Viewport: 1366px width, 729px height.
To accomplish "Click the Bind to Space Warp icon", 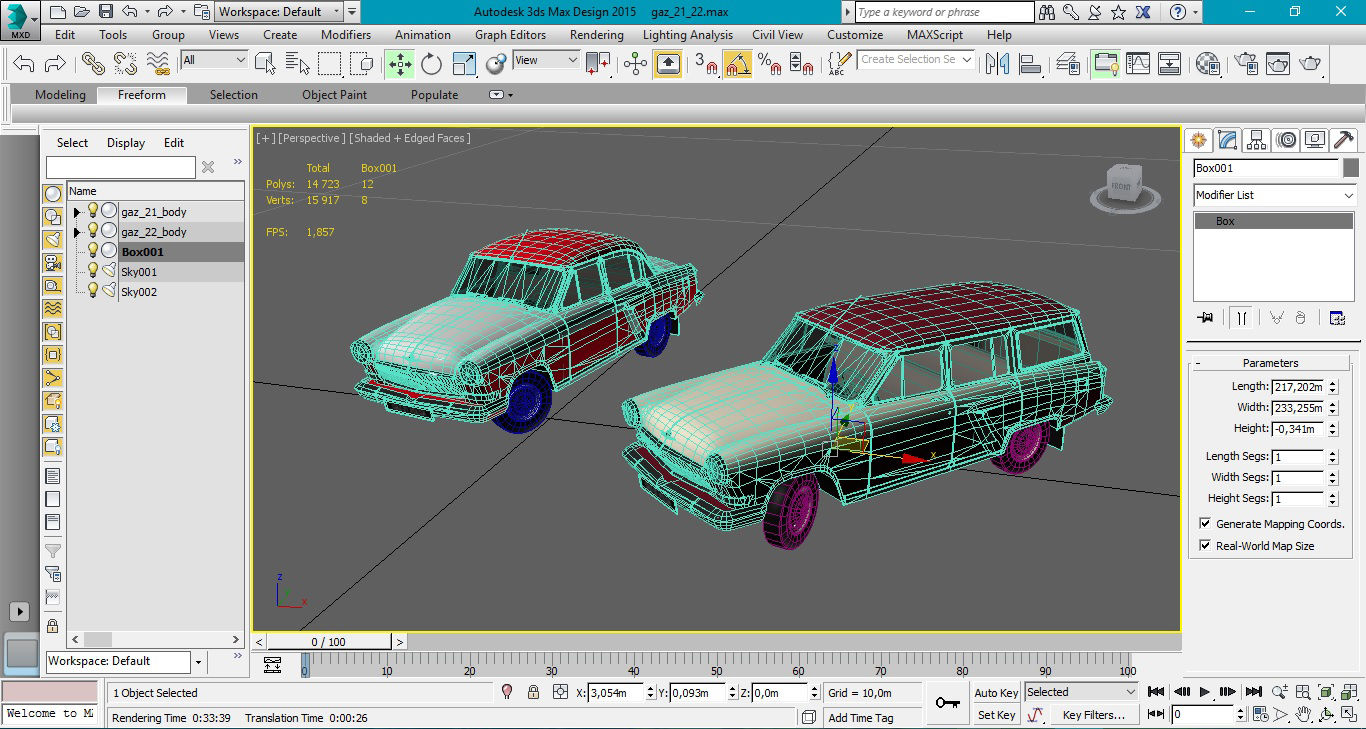I will coord(158,64).
